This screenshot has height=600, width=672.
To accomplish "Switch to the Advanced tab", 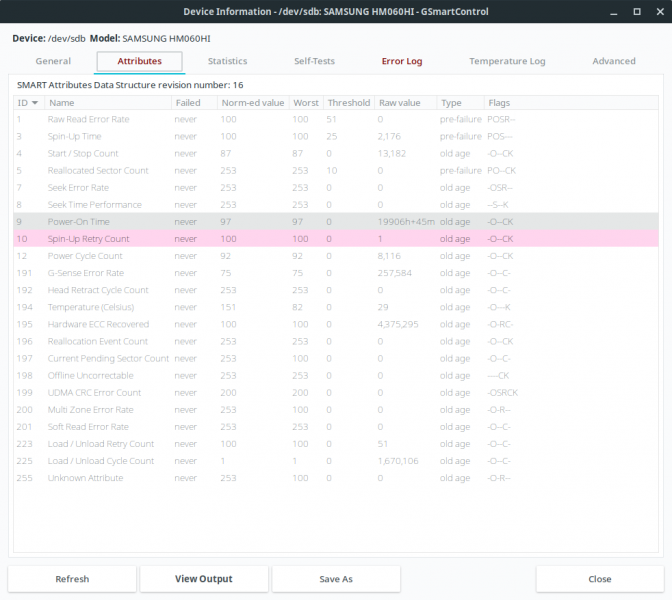I will (x=614, y=61).
